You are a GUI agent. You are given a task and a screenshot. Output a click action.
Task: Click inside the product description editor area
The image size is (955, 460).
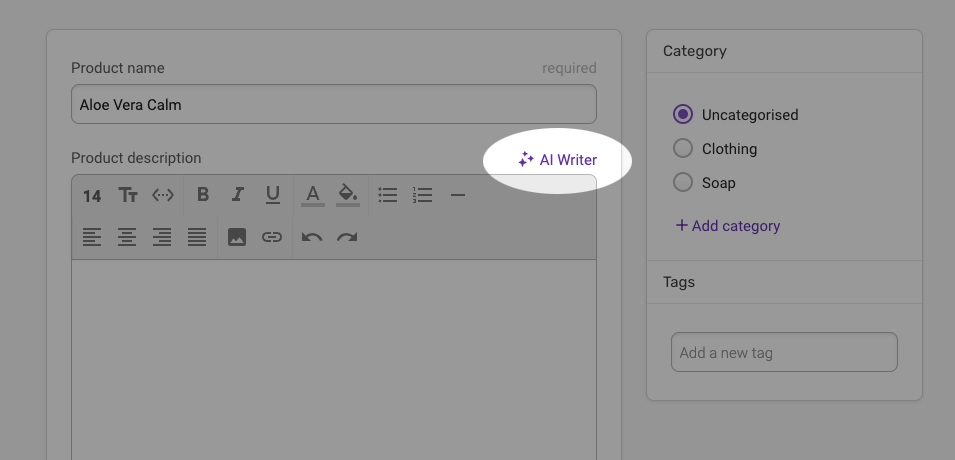[334, 359]
